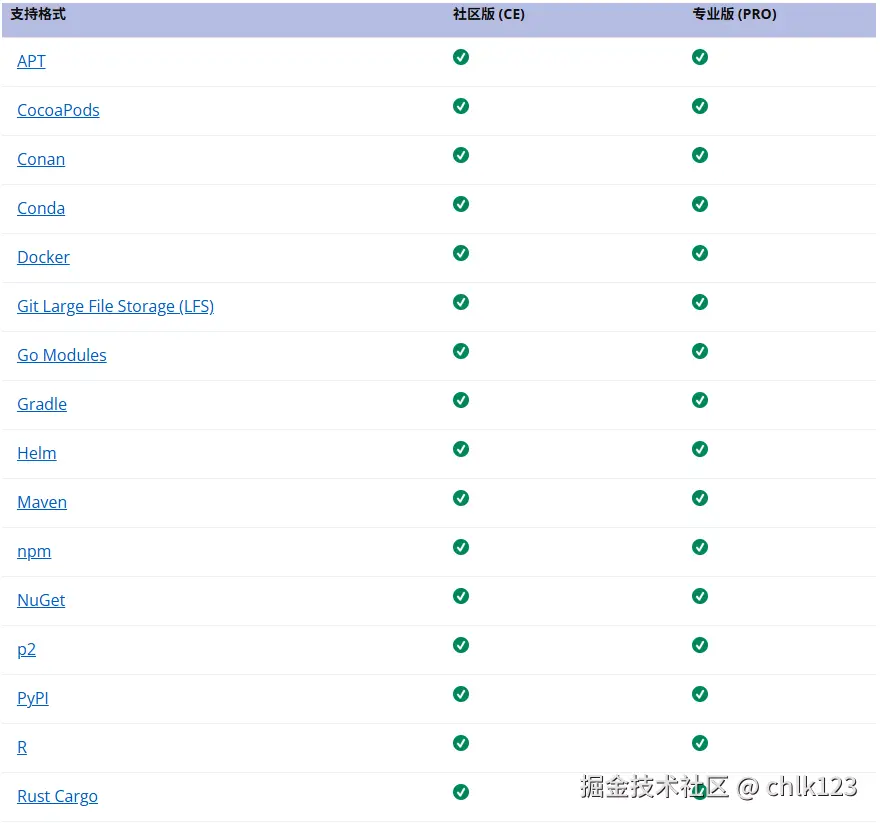Click the CE checkmark for Conda
This screenshot has width=880, height=823.
(461, 204)
